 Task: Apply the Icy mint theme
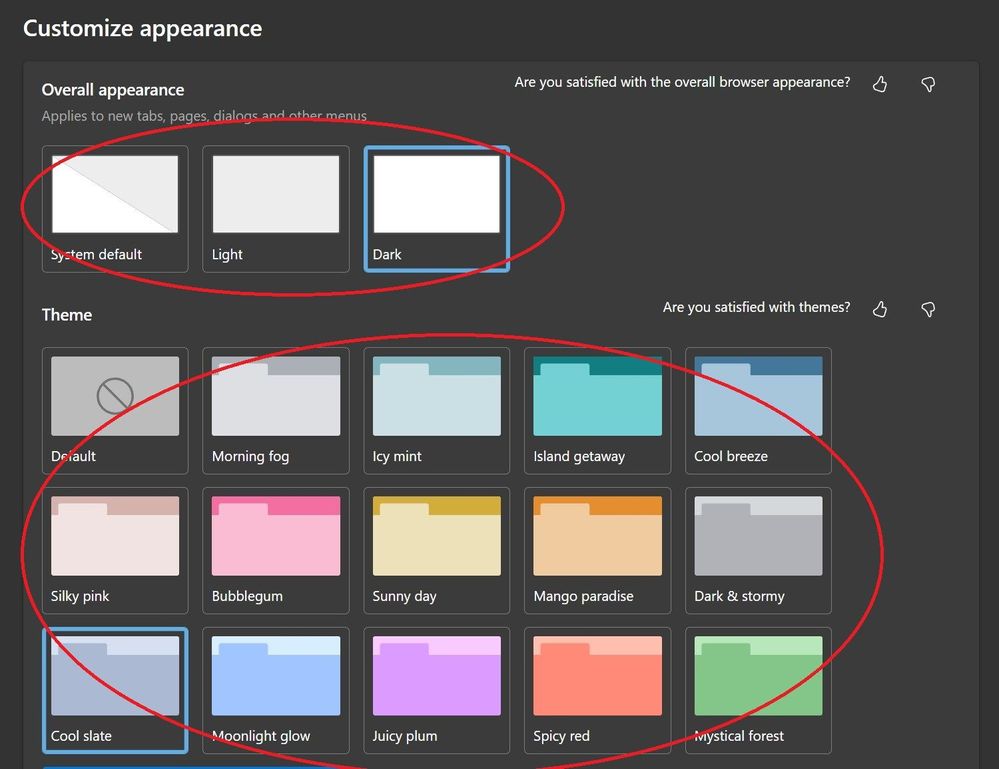pos(436,410)
